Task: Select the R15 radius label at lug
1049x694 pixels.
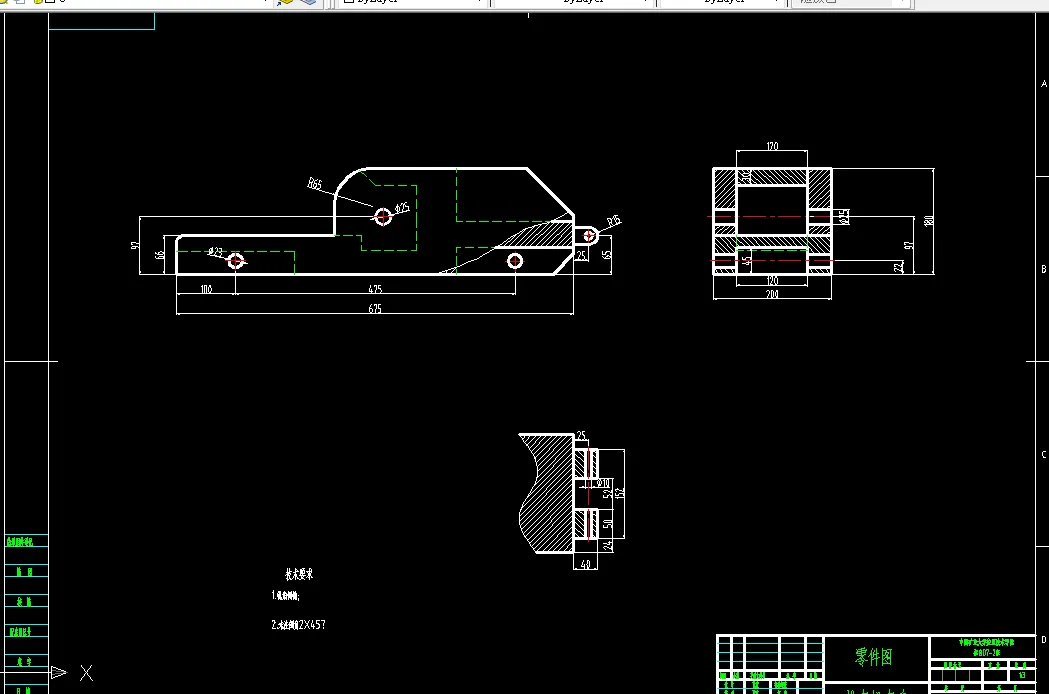Action: (613, 221)
